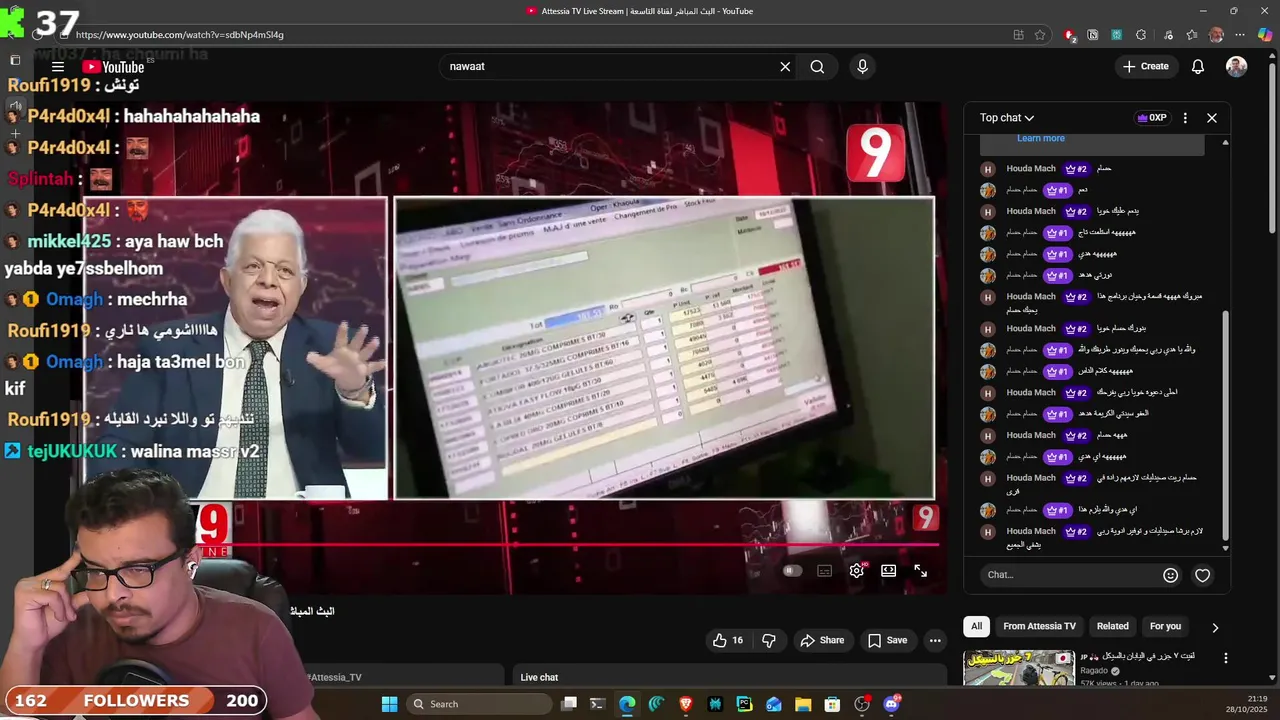
Task: Open File Explorer from the taskbar
Action: click(803, 704)
